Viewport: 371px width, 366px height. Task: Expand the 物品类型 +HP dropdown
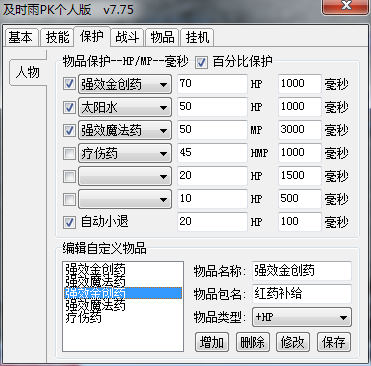pyautogui.click(x=302, y=317)
